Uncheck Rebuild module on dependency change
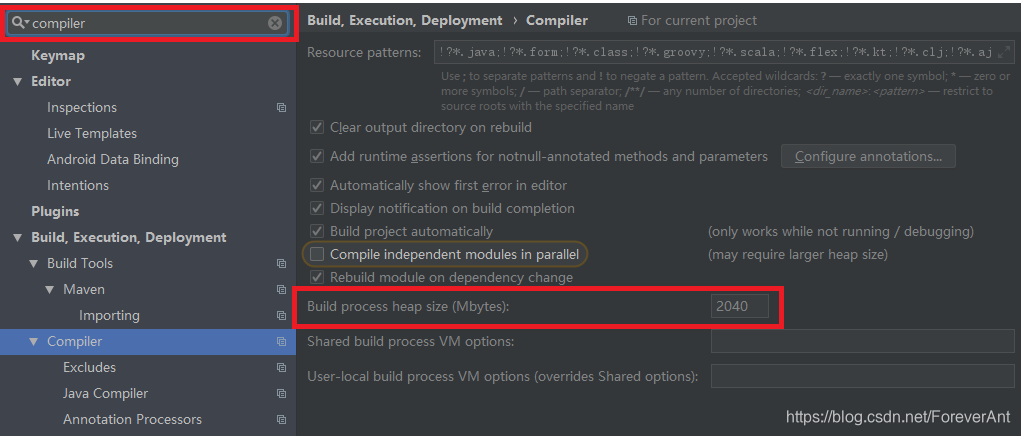Viewport: 1021px width, 436px height. (x=317, y=277)
